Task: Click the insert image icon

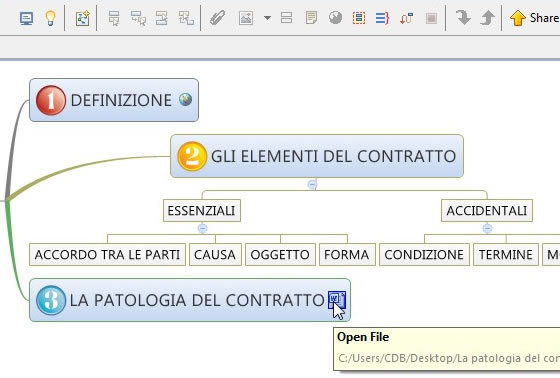Action: pyautogui.click(x=246, y=18)
